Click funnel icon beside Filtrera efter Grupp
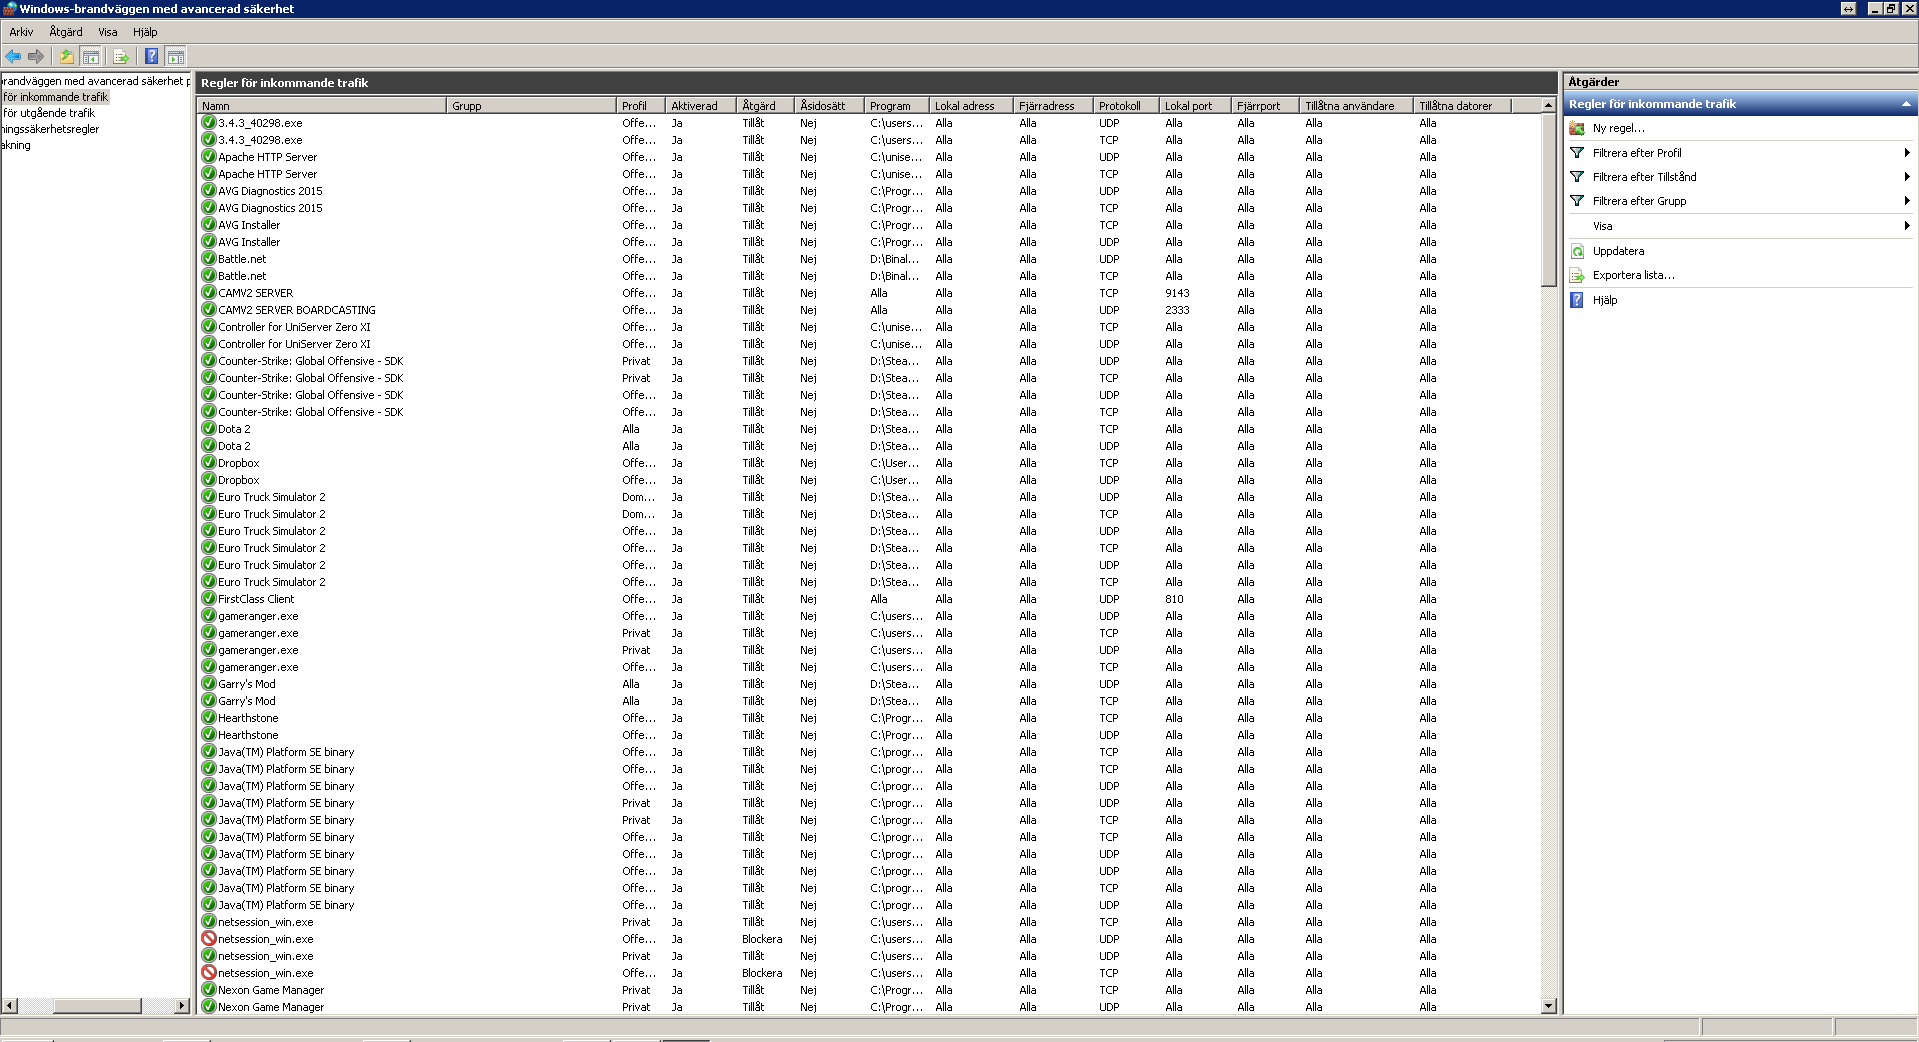The height and width of the screenshot is (1042, 1919). 1577,201
